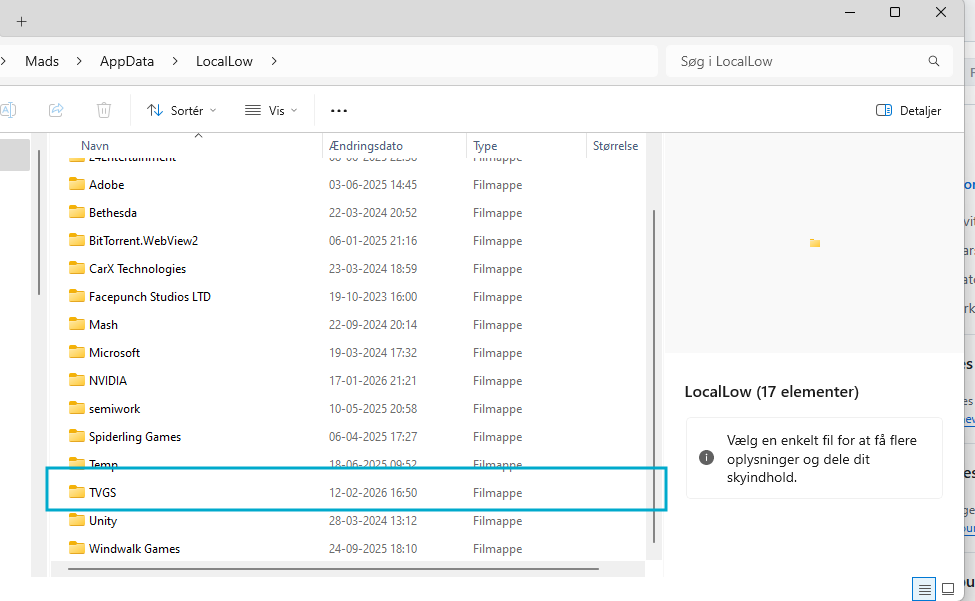Image resolution: width=975 pixels, height=601 pixels.
Task: Open a new tab with plus icon
Action: click(21, 21)
